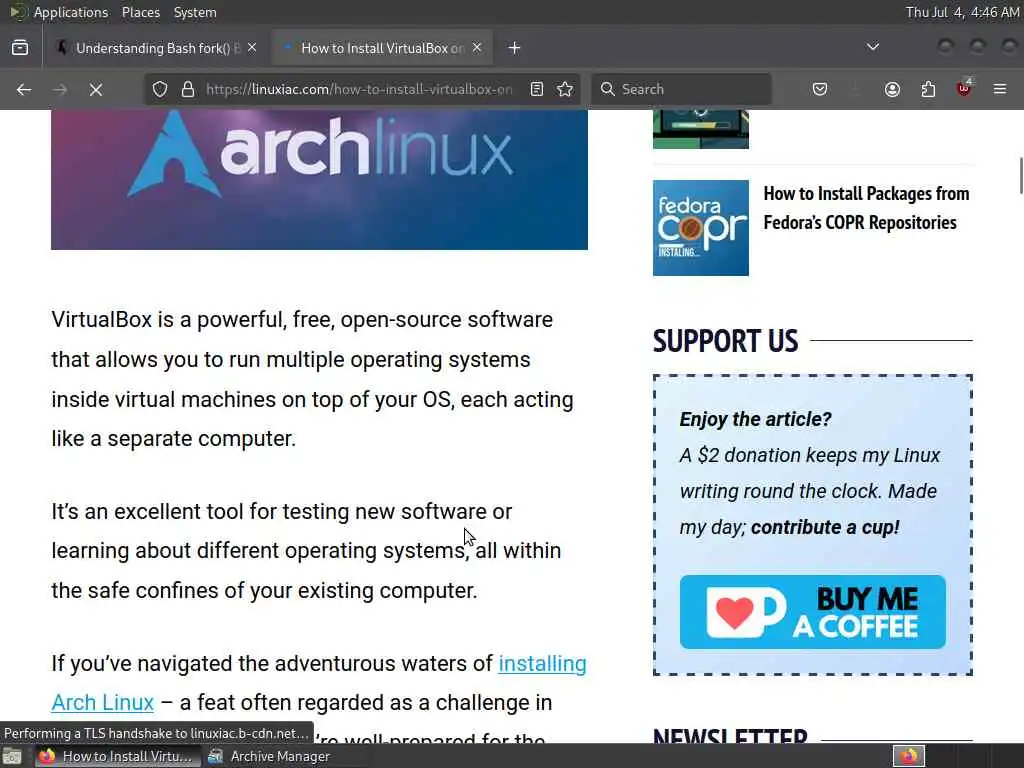This screenshot has height=768, width=1024.
Task: Open tracking protection shield icon
Action: (160, 89)
